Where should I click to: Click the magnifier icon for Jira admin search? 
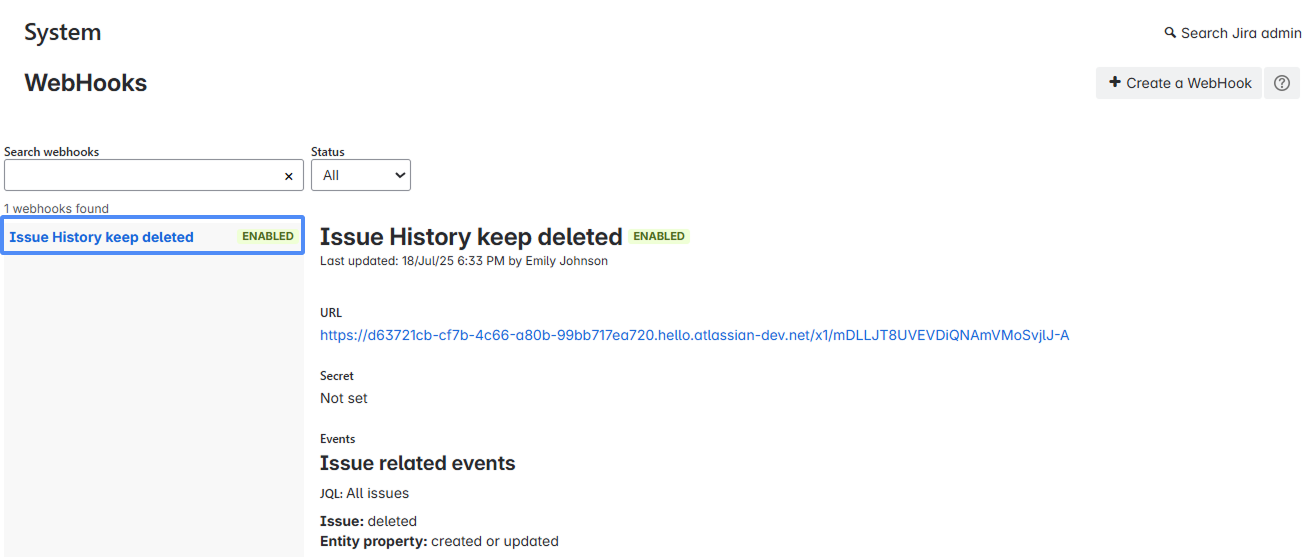coord(1170,33)
